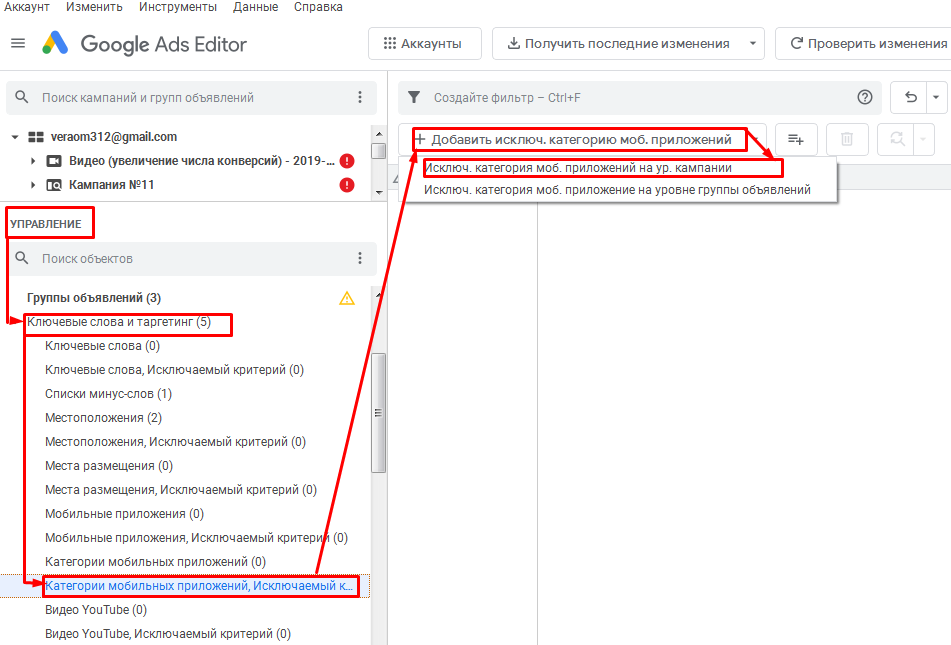Select Местоположения (2)
The image size is (951, 645).
[x=104, y=417]
